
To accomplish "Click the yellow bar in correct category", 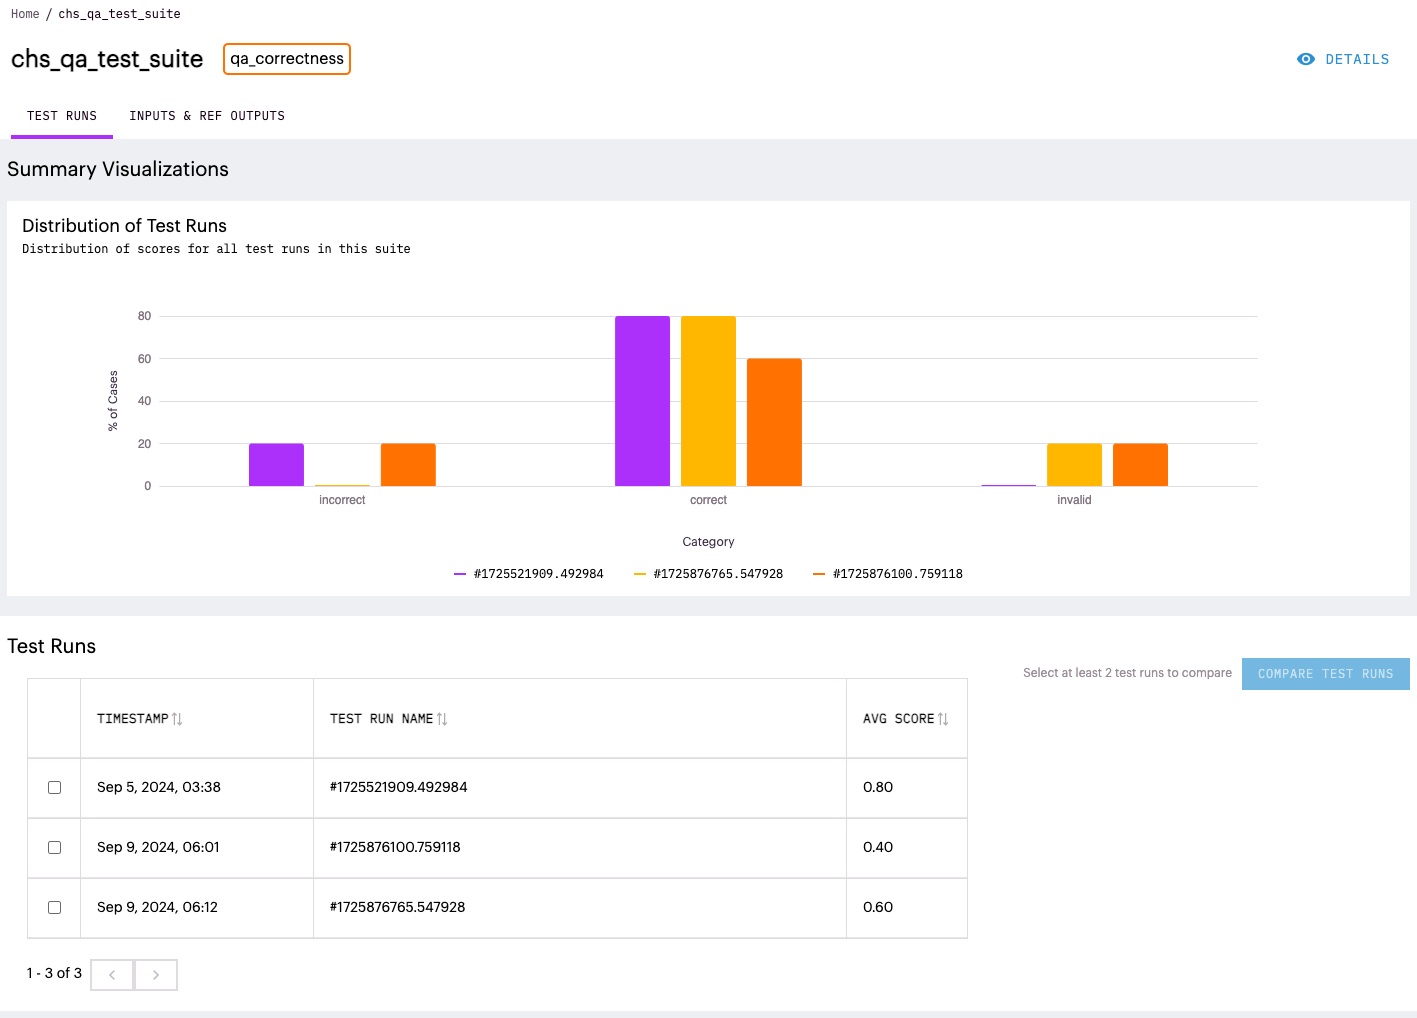I will tap(708, 401).
